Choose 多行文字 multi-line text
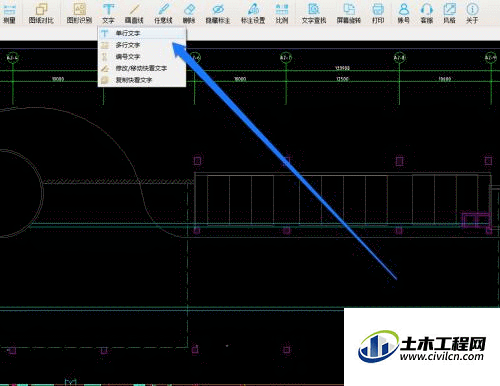The height and width of the screenshot is (386, 500). [142, 45]
